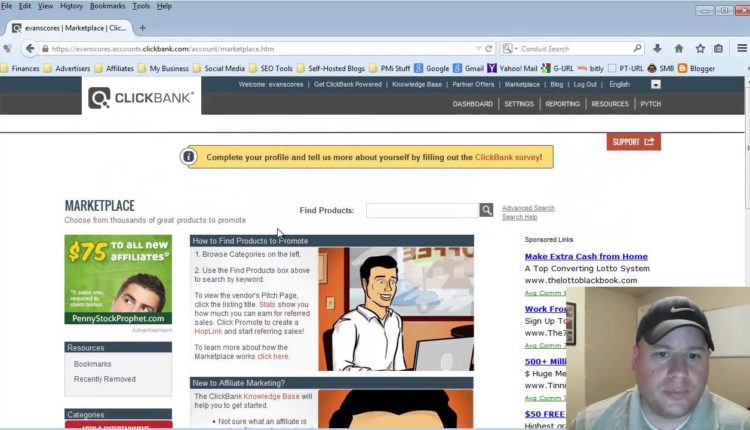Open the bookmarks list clipboard icon

pyautogui.click(x=718, y=48)
